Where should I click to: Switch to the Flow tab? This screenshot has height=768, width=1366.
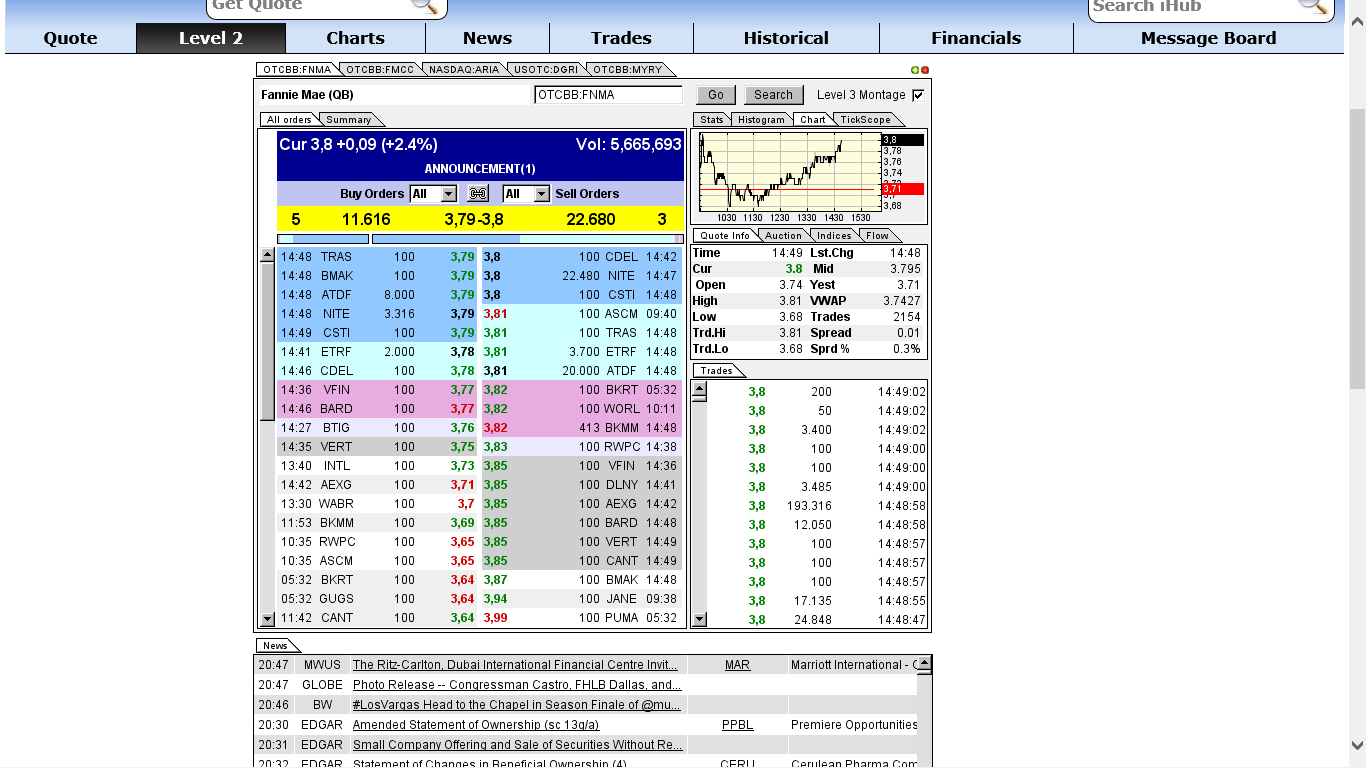click(878, 235)
